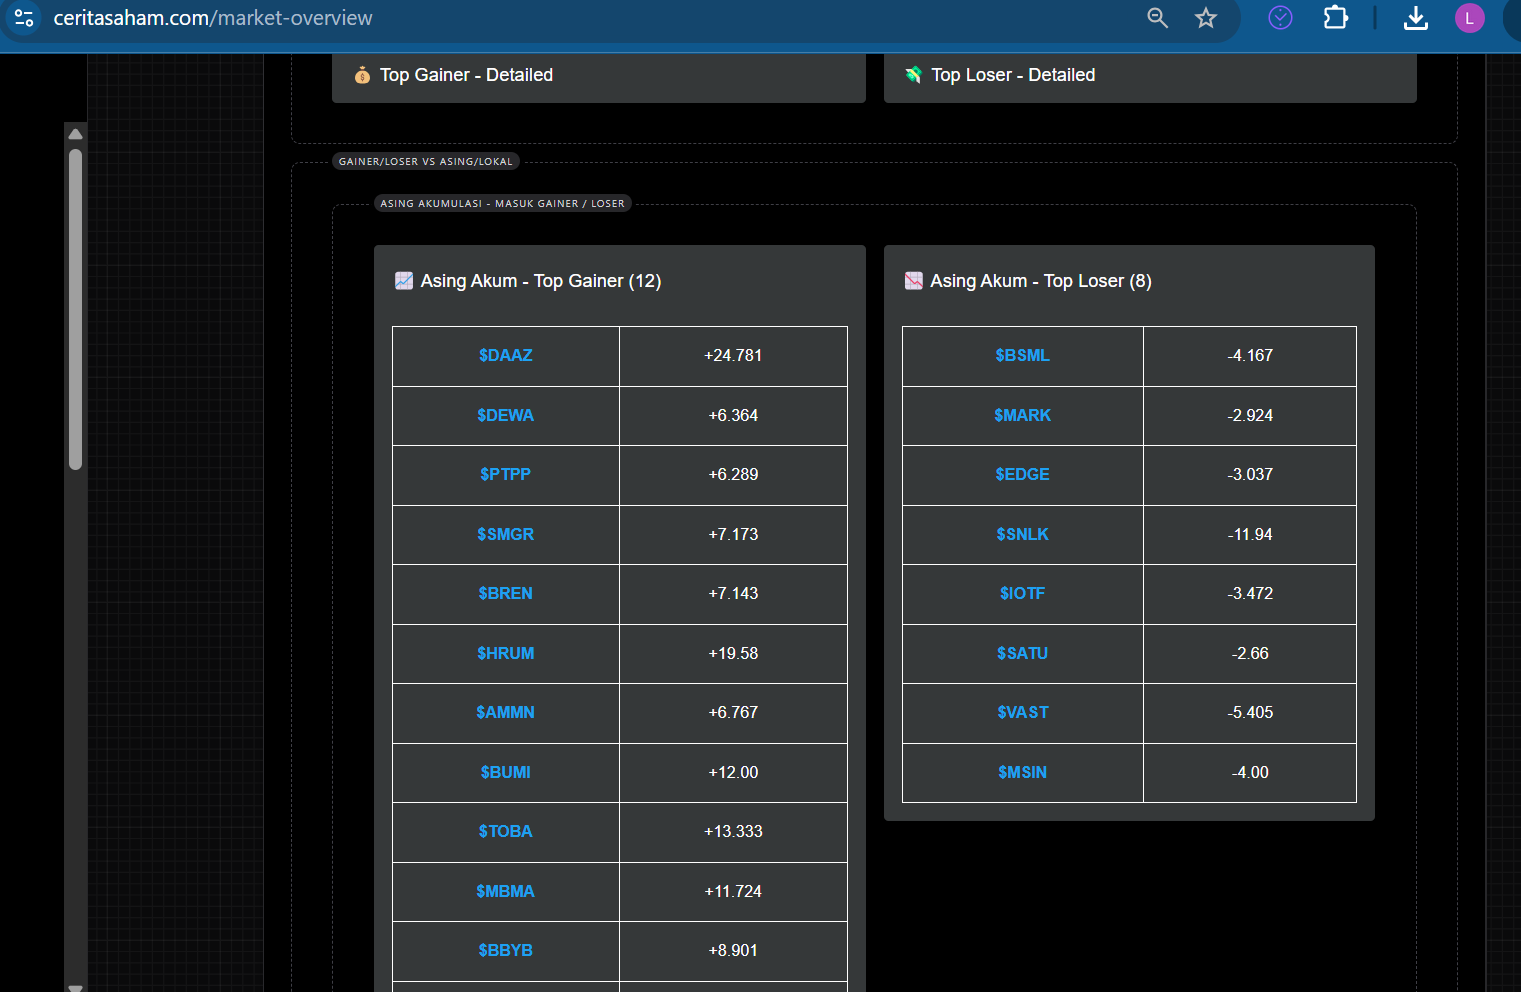Click the chart icon beside Asing Akum Top Loser
The width and height of the screenshot is (1521, 992).
[x=913, y=281]
